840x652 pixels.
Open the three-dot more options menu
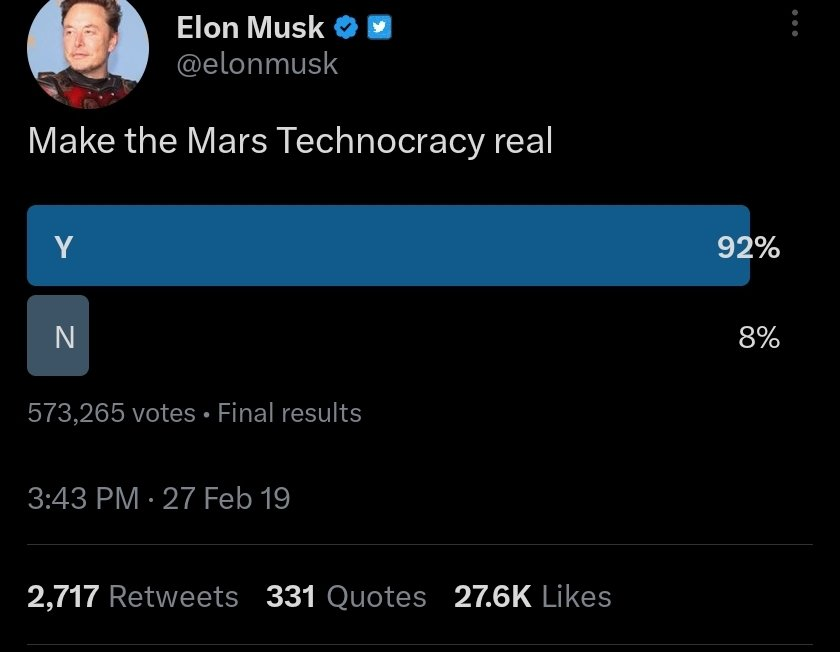tap(795, 25)
